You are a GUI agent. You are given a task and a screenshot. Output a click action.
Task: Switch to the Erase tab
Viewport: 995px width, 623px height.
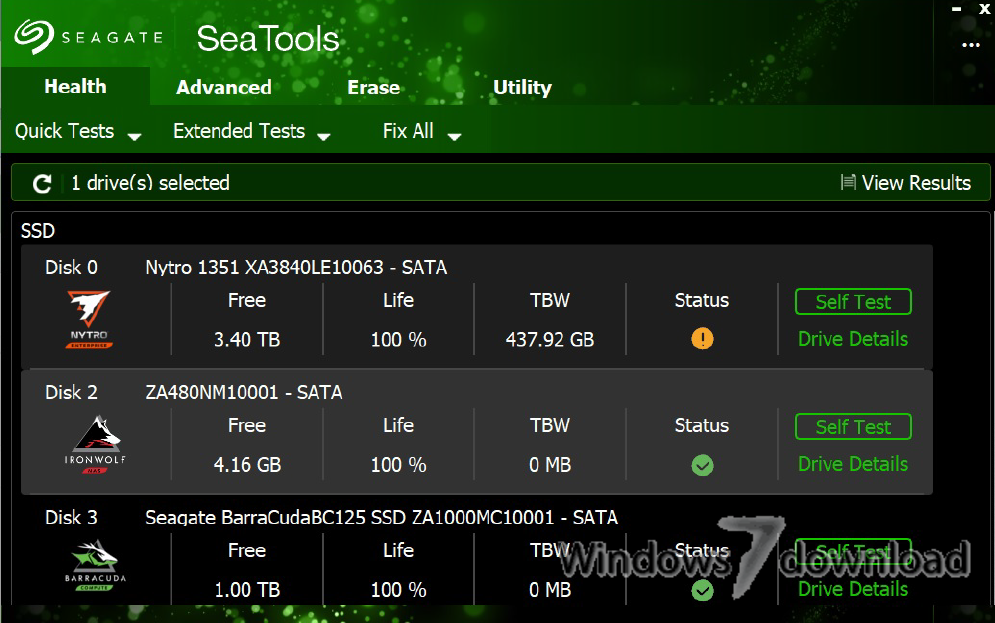[374, 87]
